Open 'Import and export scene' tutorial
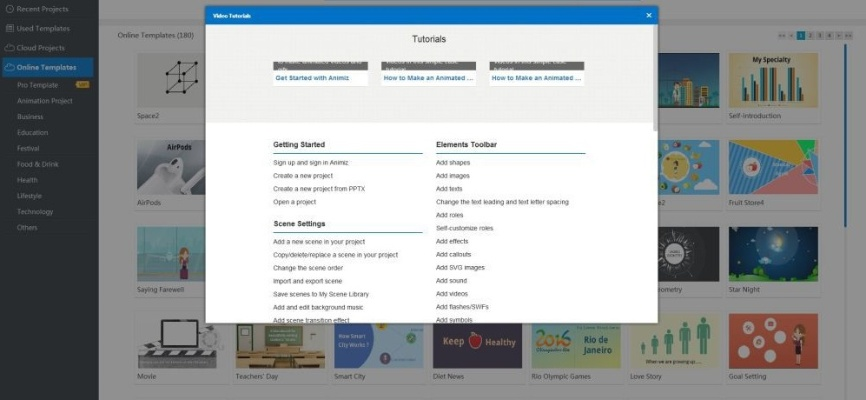This screenshot has height=400, width=866. (308, 281)
